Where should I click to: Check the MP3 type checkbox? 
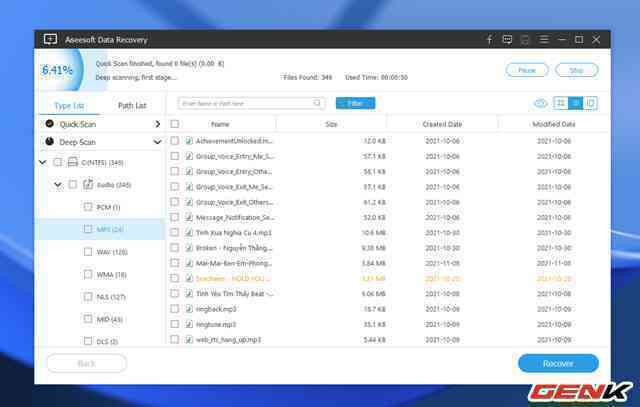[88, 229]
